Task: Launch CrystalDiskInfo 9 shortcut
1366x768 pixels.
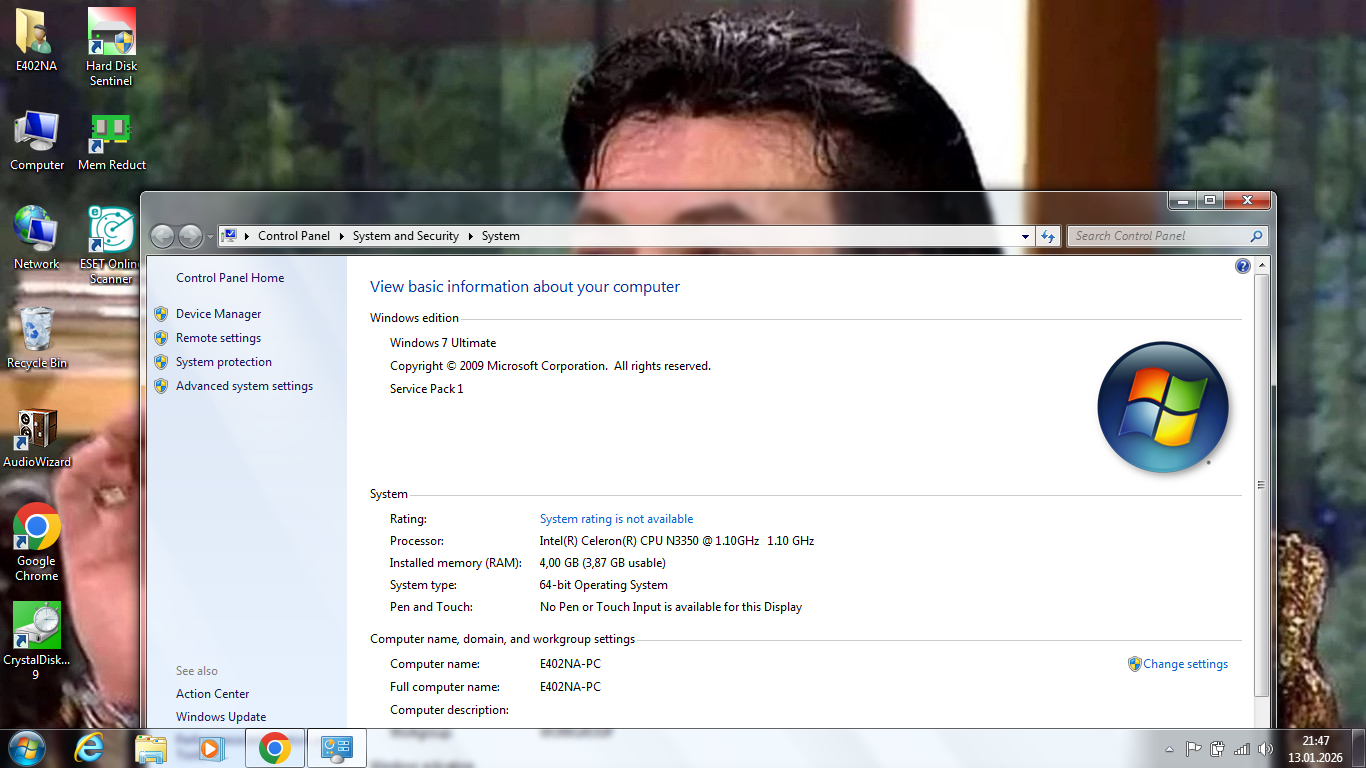Action: coord(36,641)
